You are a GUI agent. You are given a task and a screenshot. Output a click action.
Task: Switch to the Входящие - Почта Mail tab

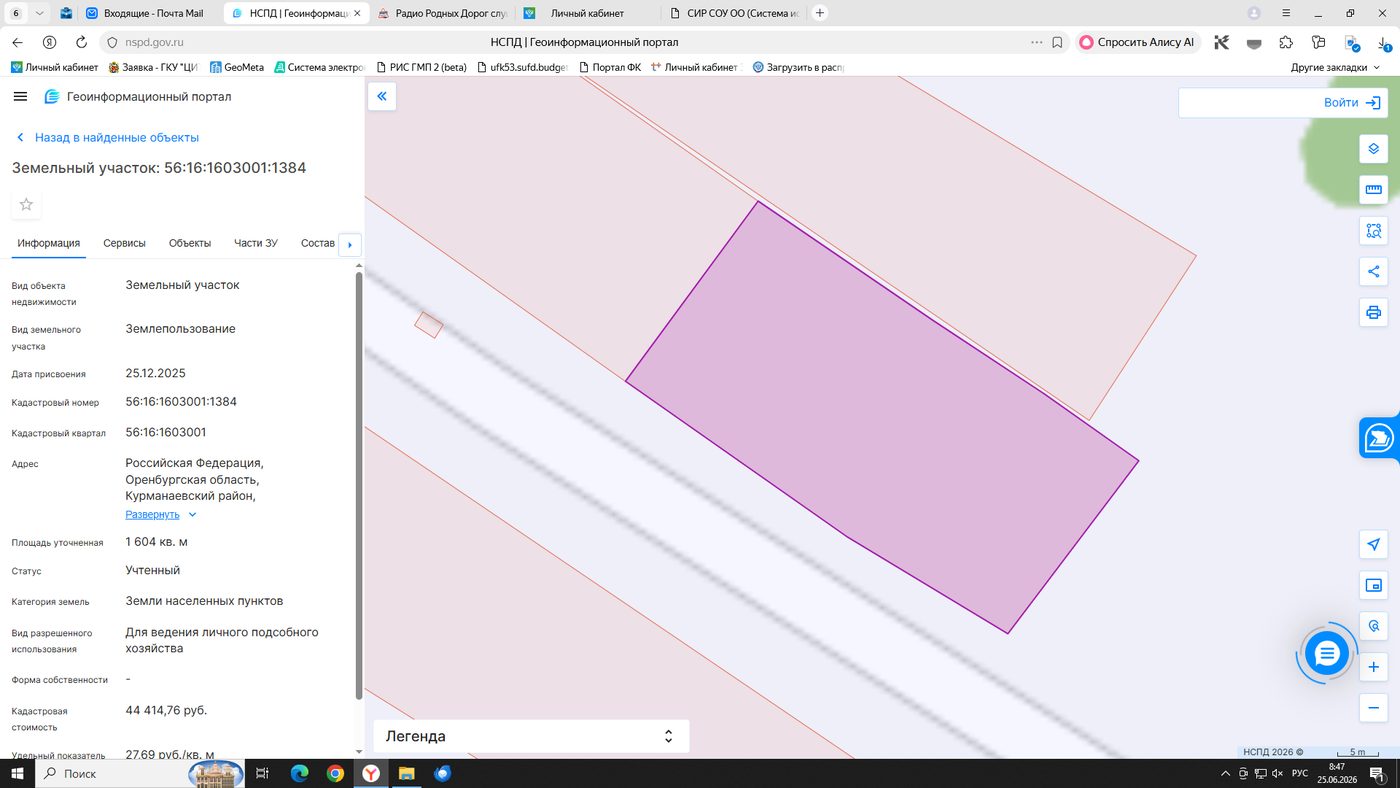point(148,13)
